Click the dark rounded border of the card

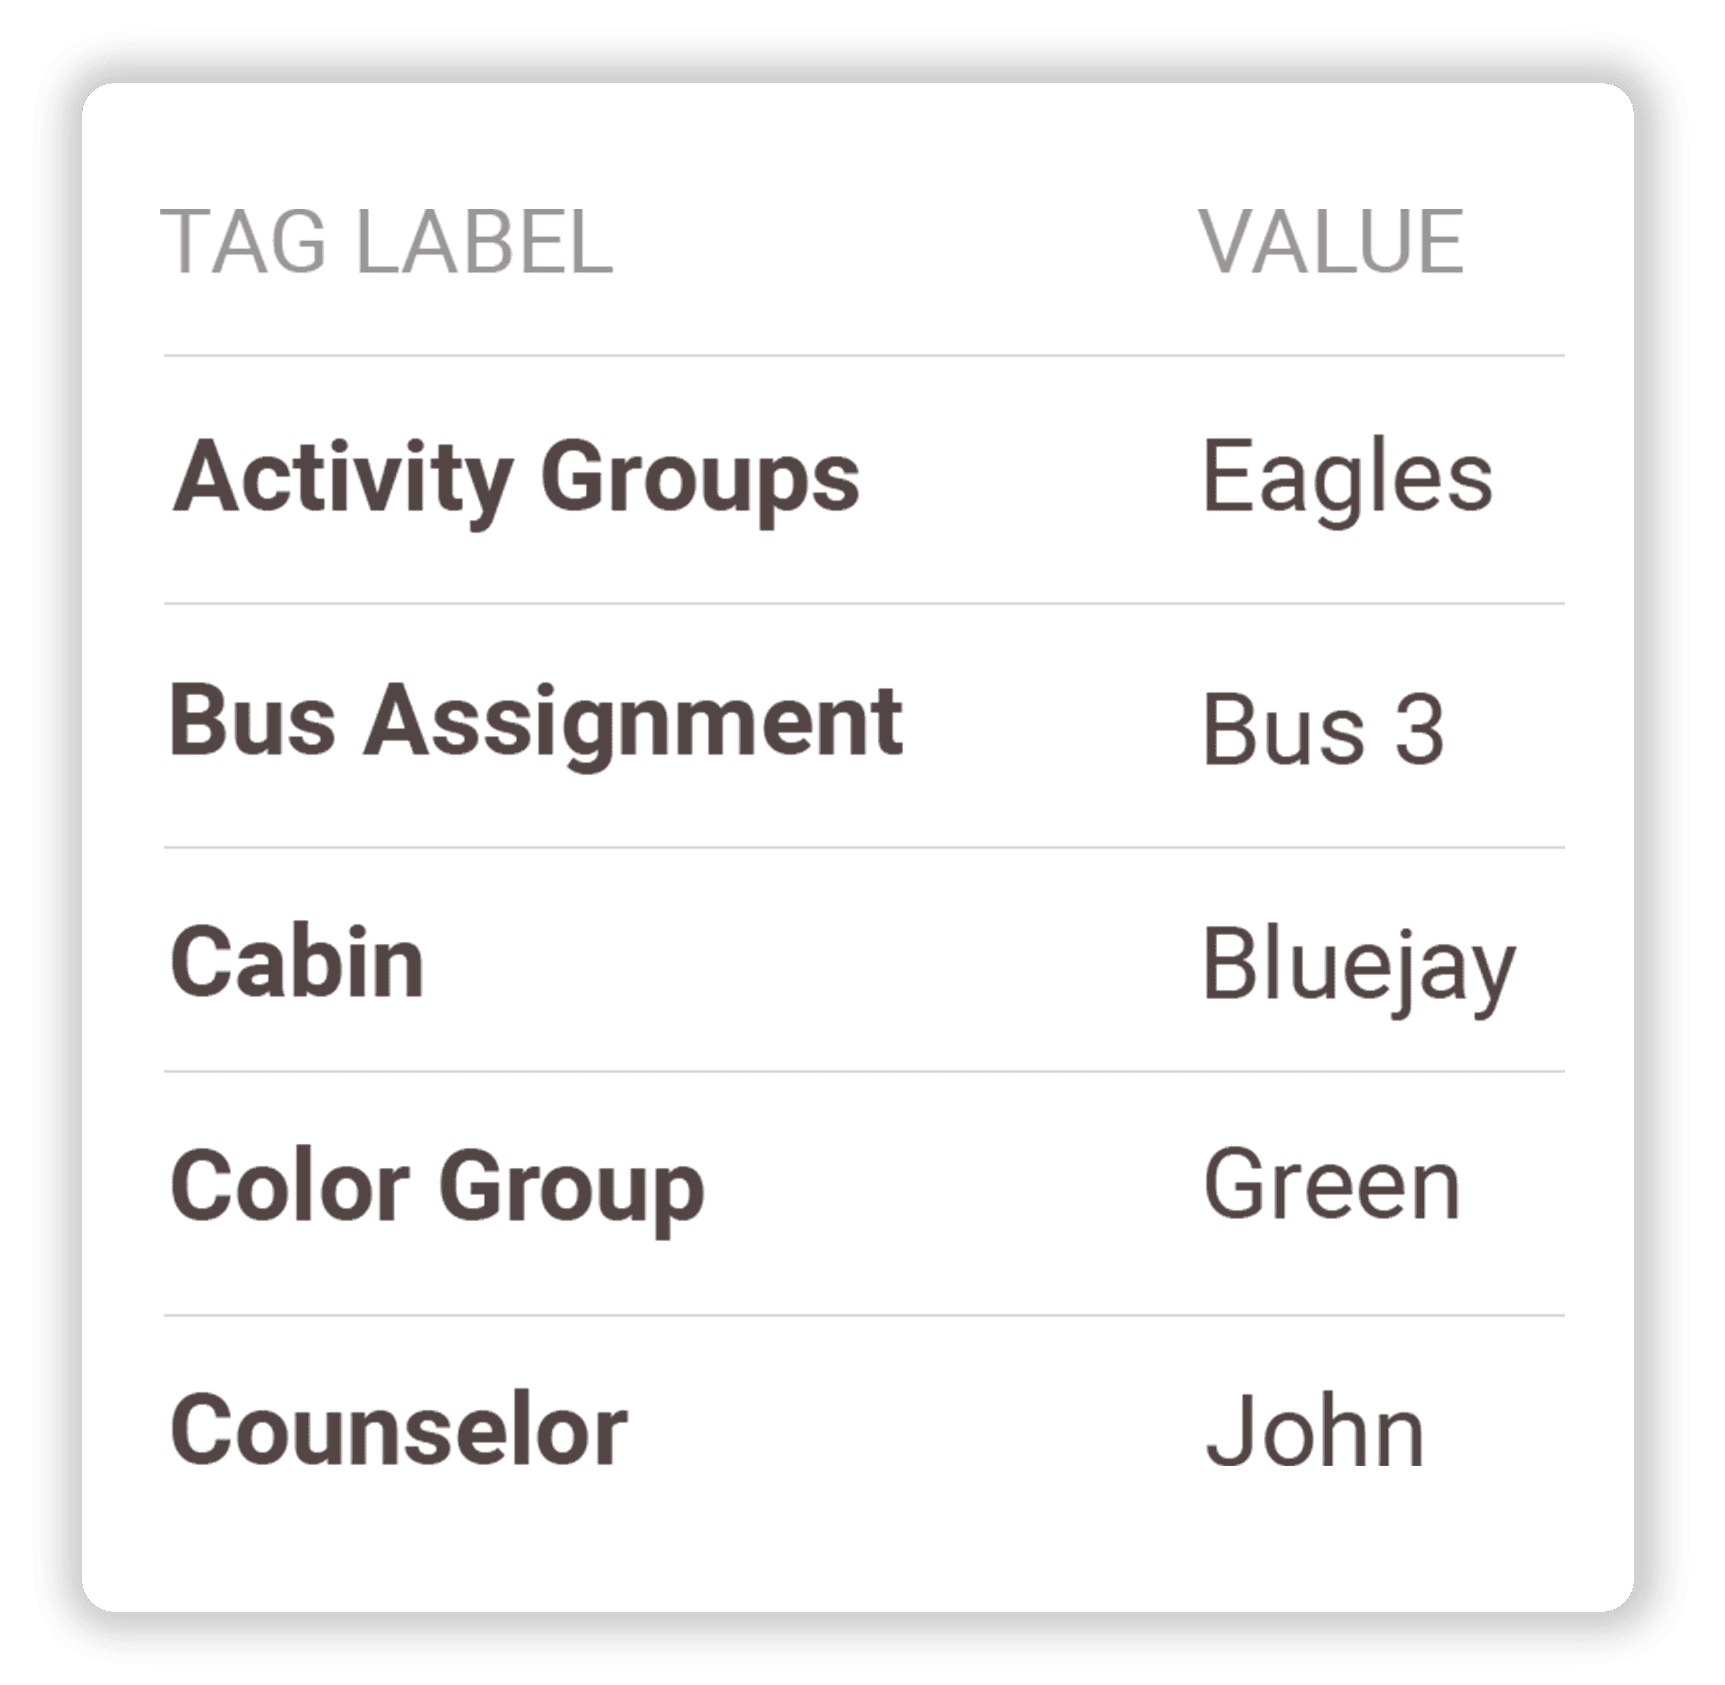[58, 840]
